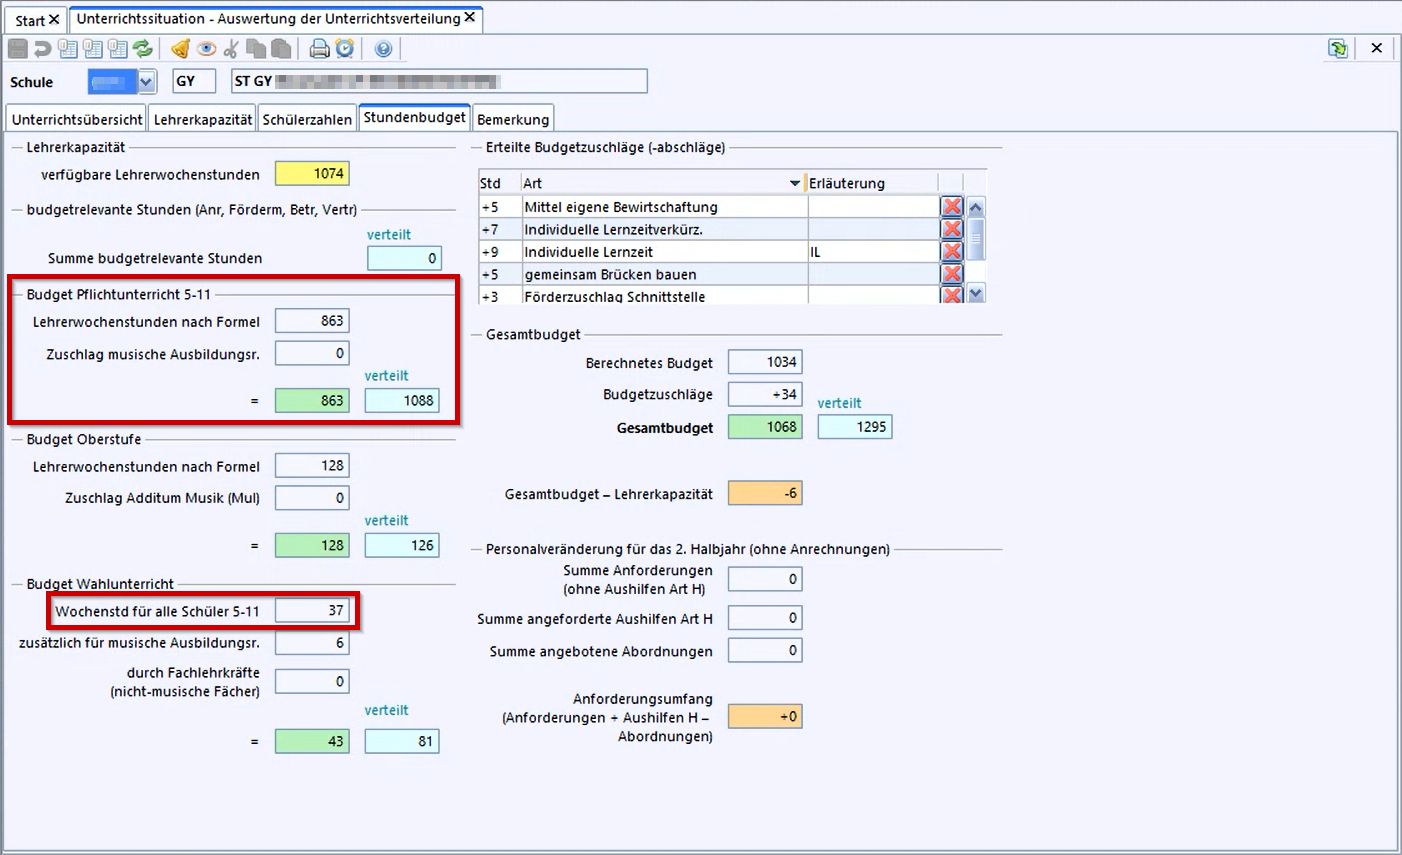Click the ST GY school name field
Viewport: 1402px width, 855px height.
[439, 81]
